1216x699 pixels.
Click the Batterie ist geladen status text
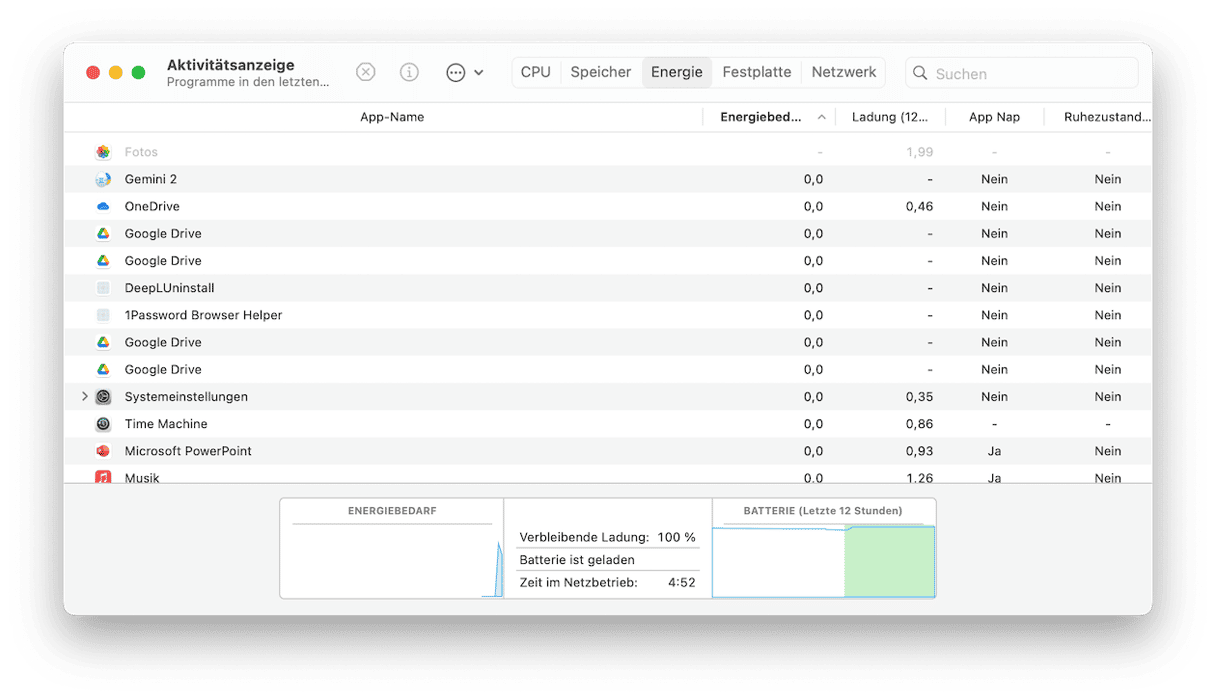tap(577, 560)
